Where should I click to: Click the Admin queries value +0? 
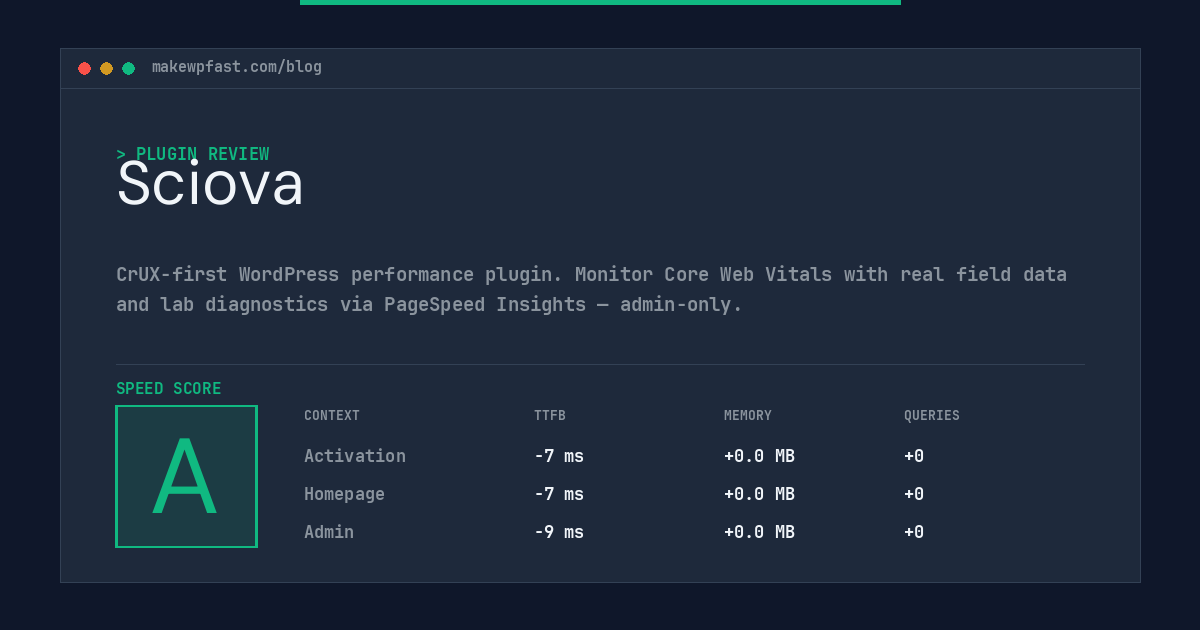point(914,532)
